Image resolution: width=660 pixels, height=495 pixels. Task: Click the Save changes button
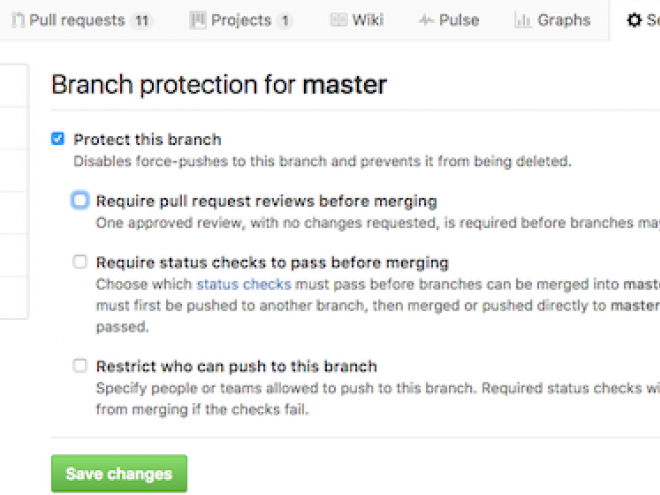[x=119, y=474]
